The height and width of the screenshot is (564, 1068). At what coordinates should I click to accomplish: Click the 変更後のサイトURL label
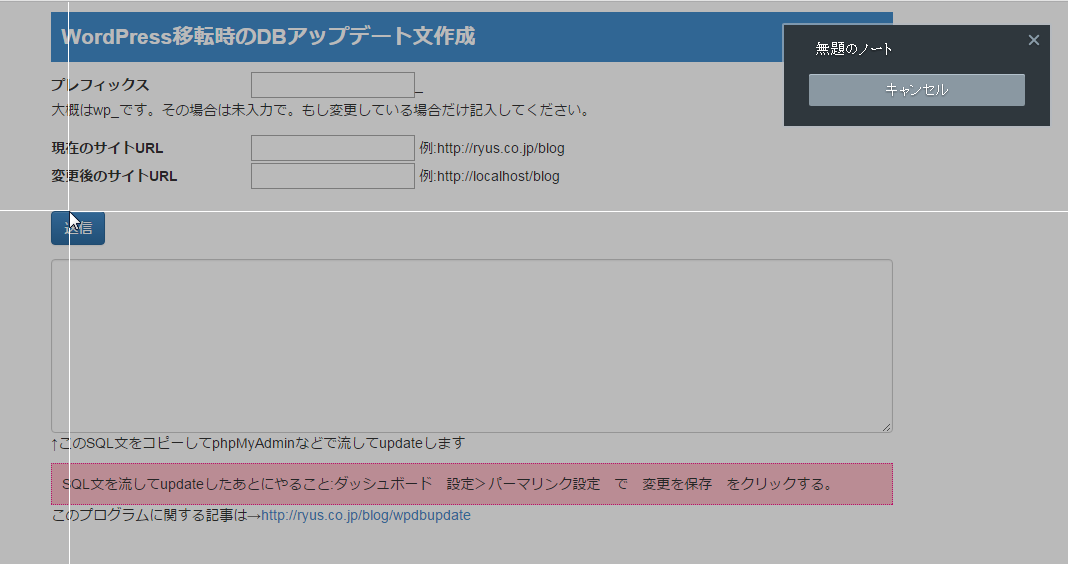114,176
